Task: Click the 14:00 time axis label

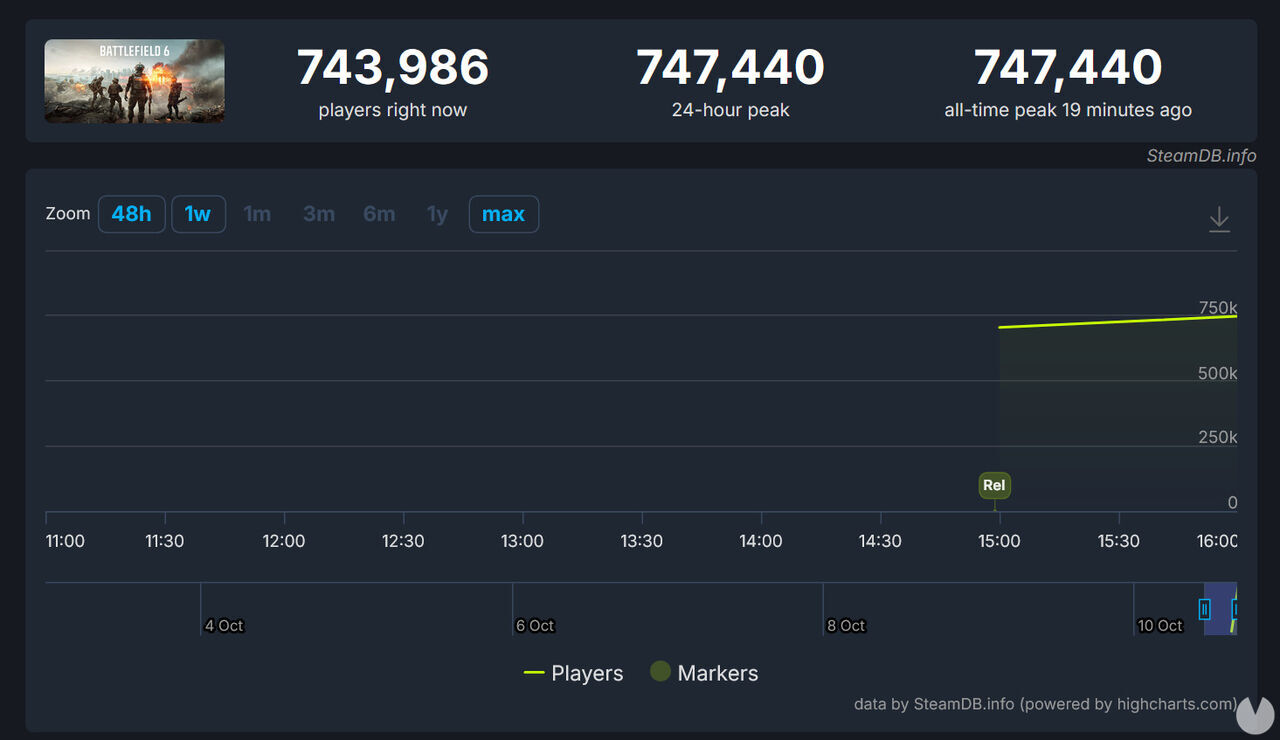Action: 761,541
